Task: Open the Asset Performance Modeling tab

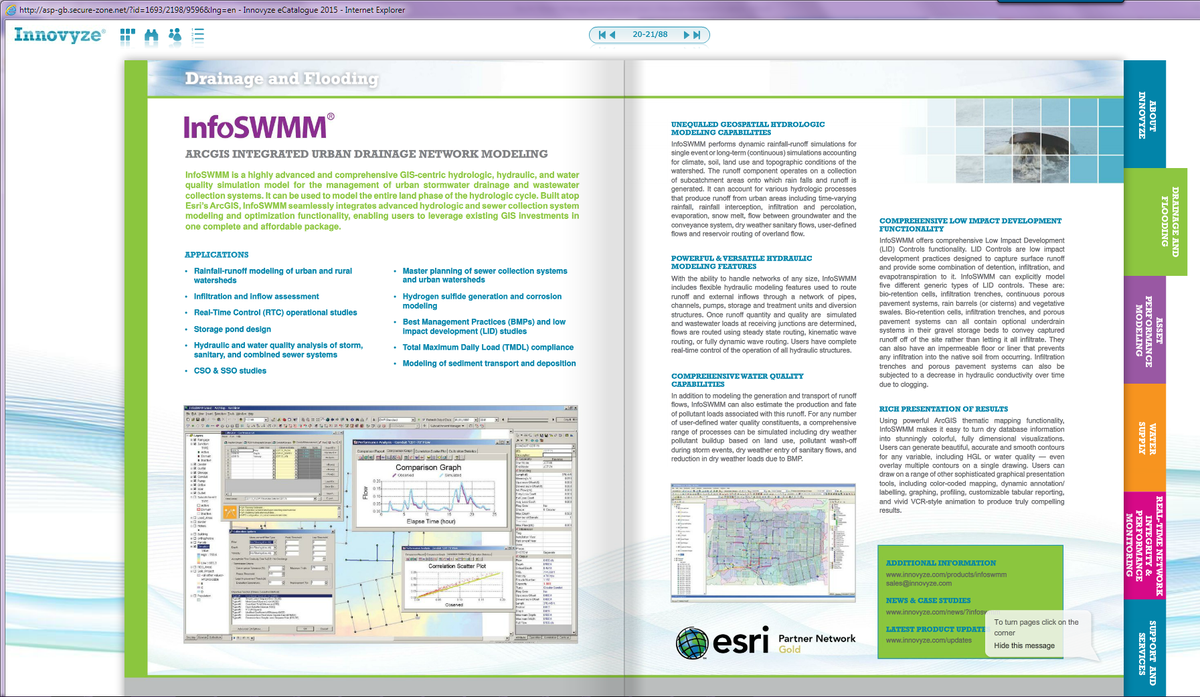Action: click(1145, 329)
